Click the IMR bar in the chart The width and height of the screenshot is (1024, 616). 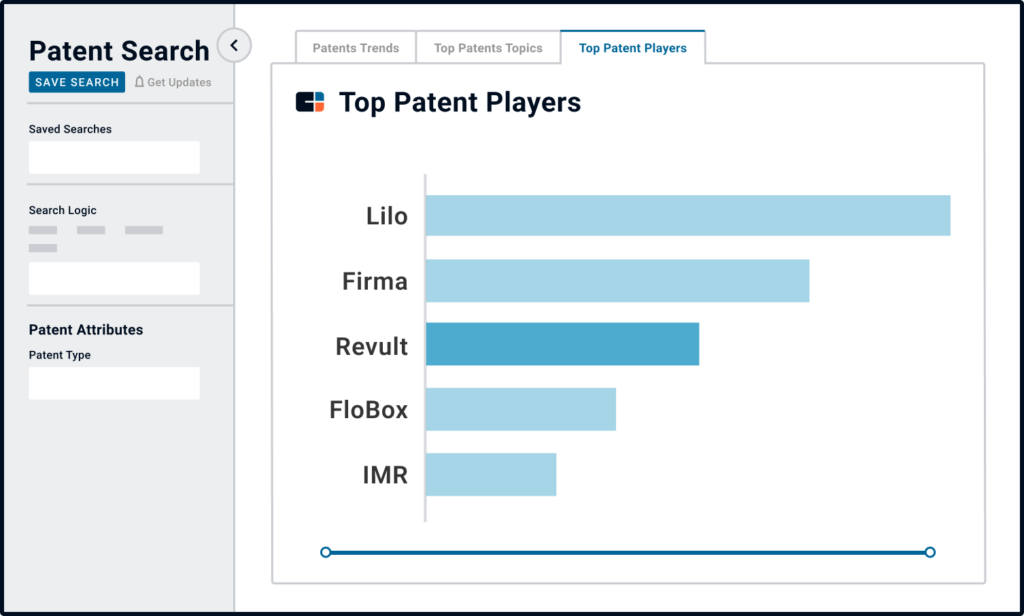click(490, 474)
